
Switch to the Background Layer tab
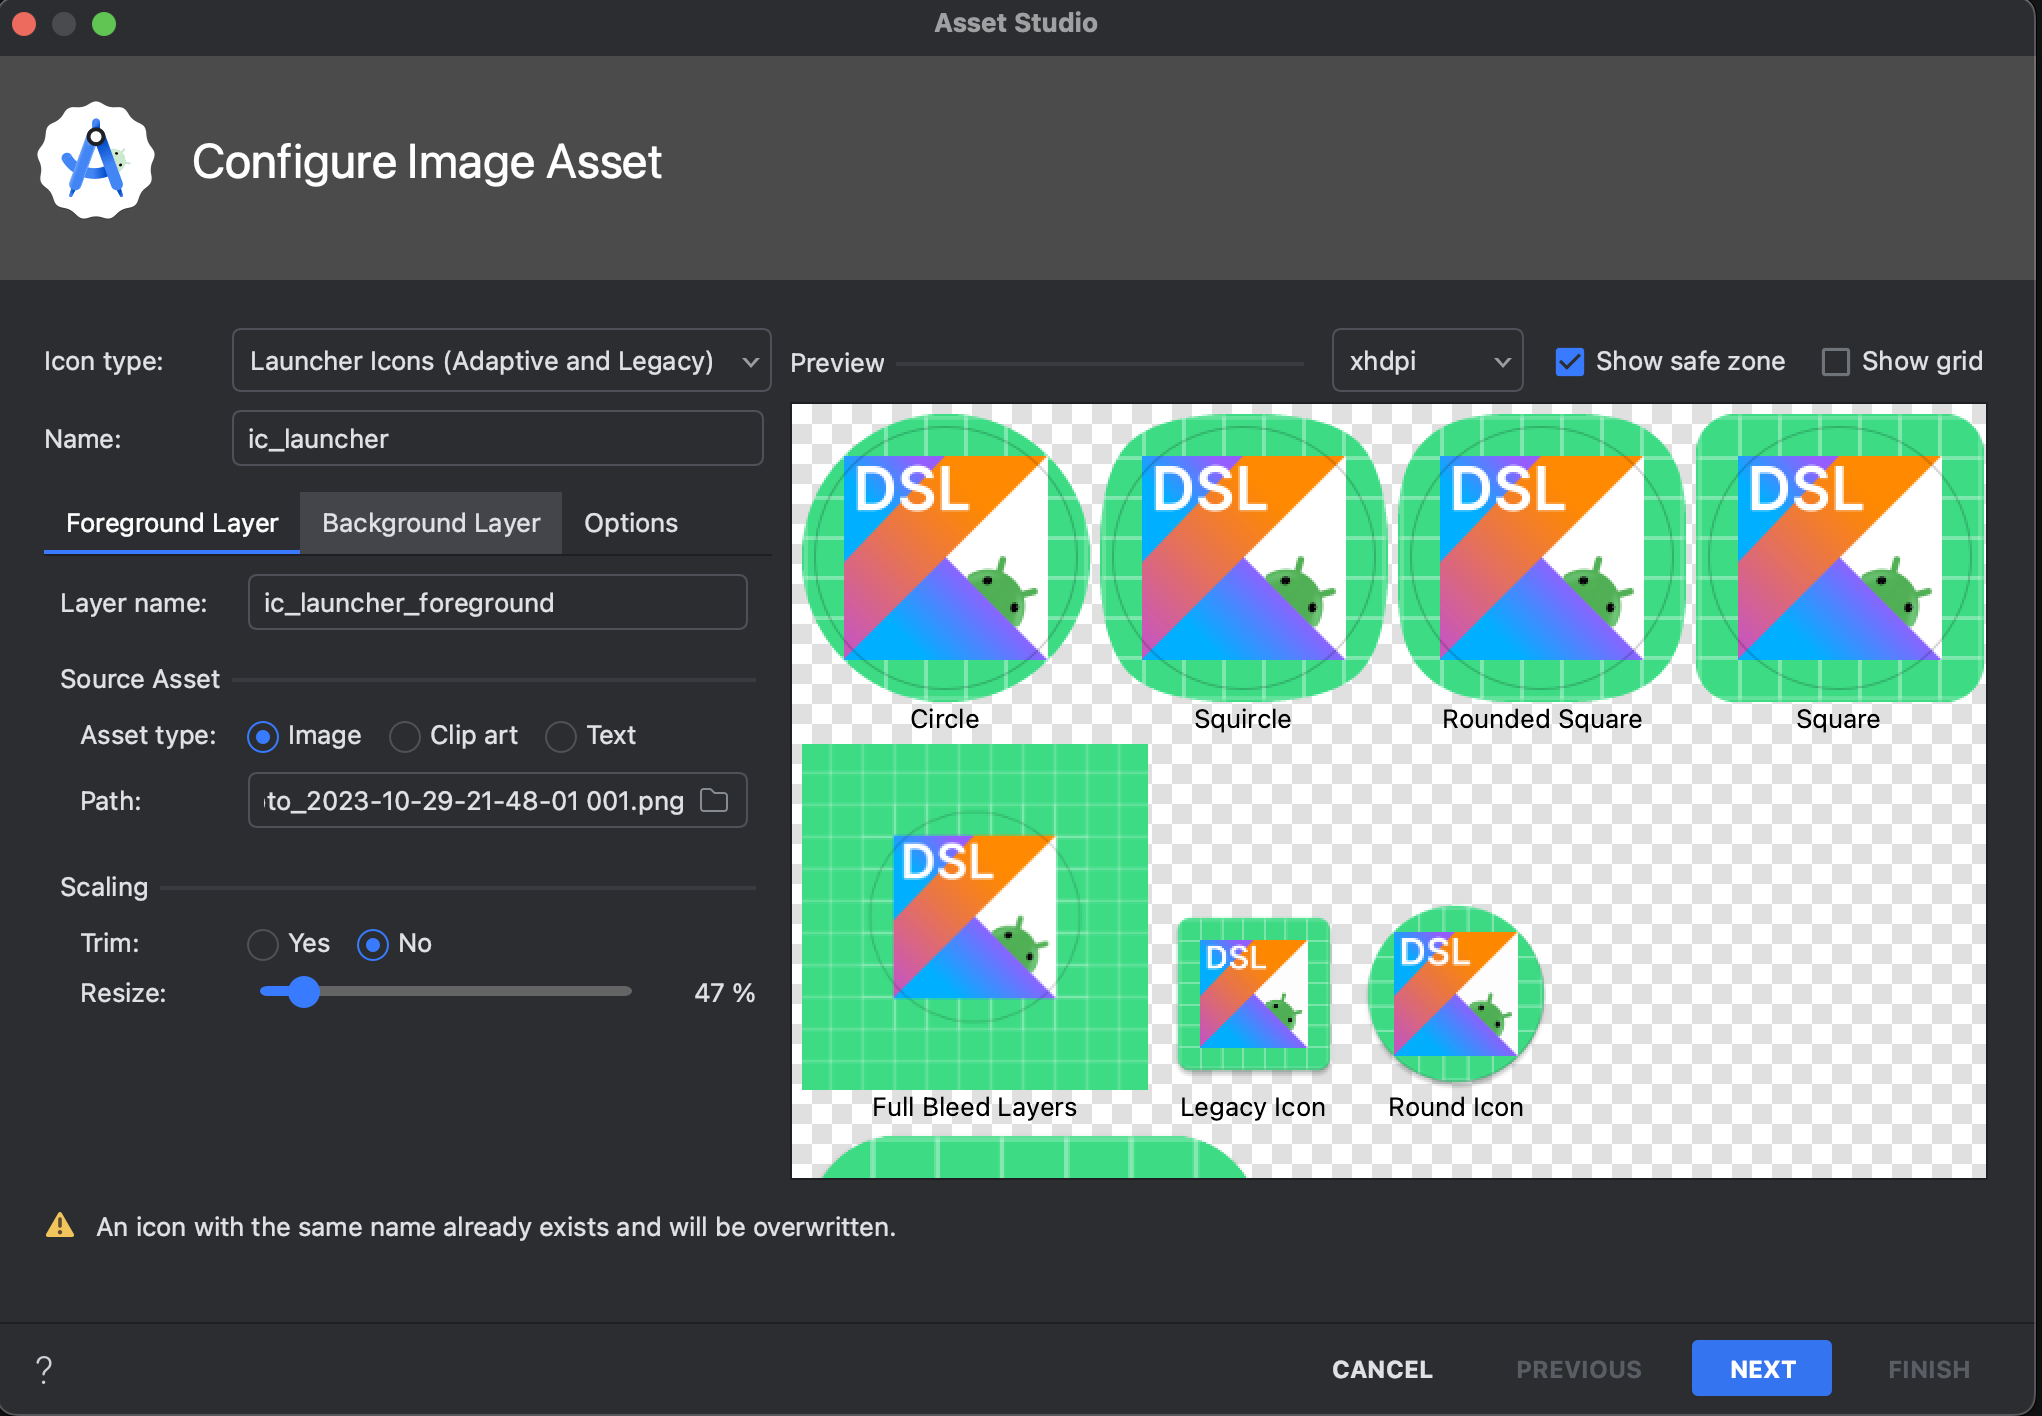pyautogui.click(x=431, y=523)
